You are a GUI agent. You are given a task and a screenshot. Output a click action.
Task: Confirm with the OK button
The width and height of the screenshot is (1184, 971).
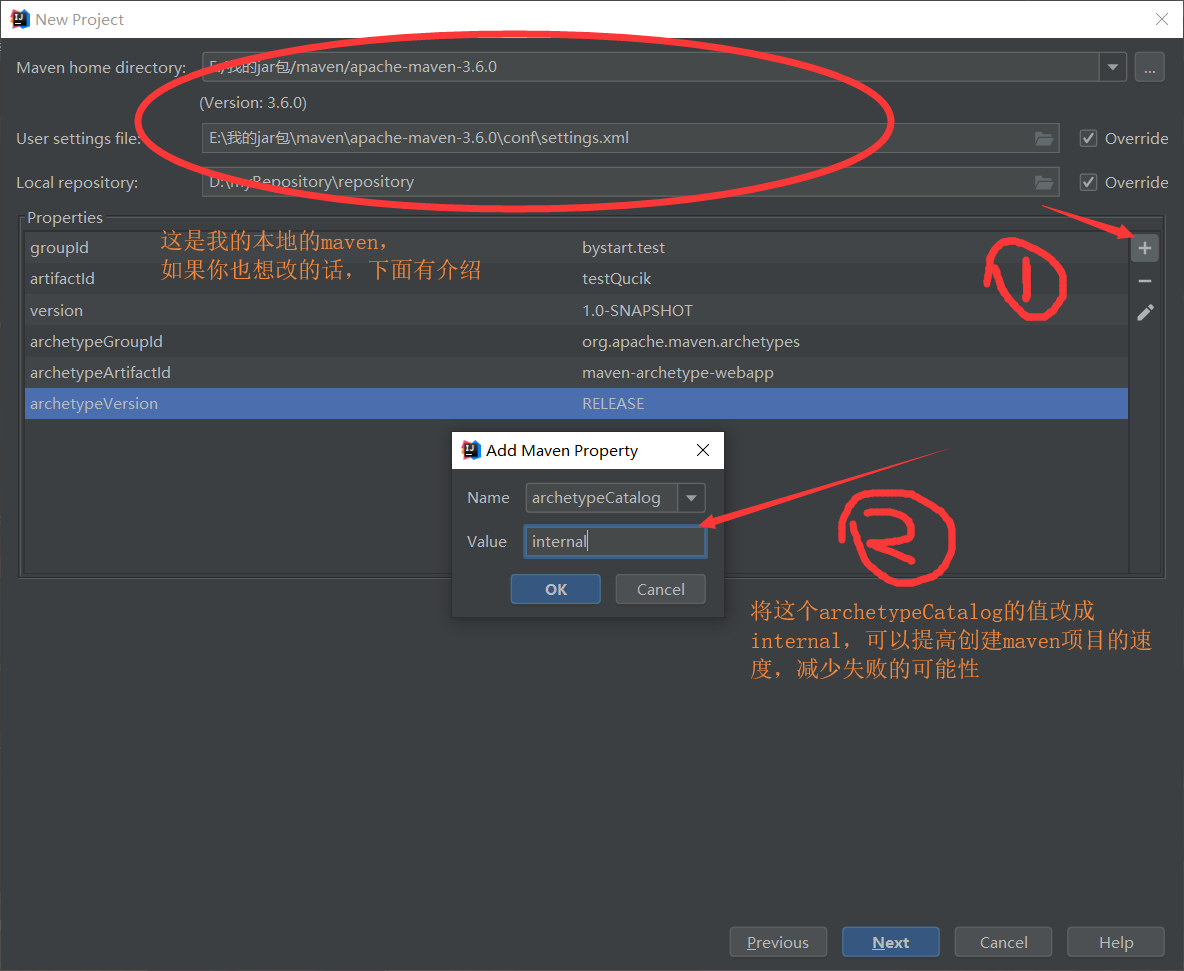(555, 589)
